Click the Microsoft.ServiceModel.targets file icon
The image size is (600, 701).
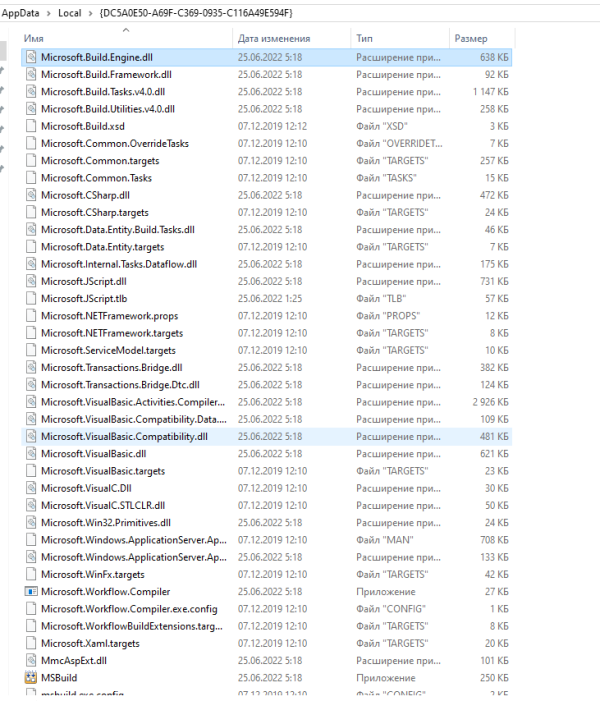[31, 350]
